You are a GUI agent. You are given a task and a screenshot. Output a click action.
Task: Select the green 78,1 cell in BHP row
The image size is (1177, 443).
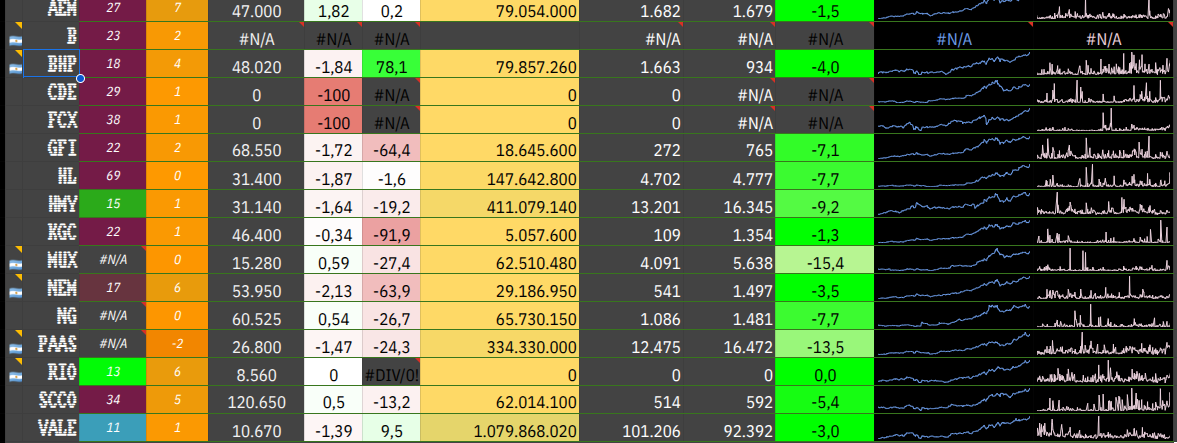coord(391,66)
